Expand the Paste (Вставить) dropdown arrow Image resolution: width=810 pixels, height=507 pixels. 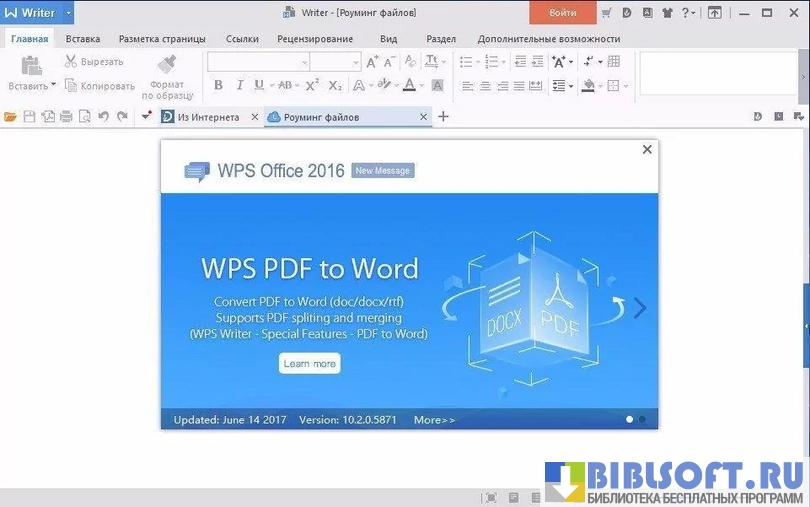tap(54, 86)
